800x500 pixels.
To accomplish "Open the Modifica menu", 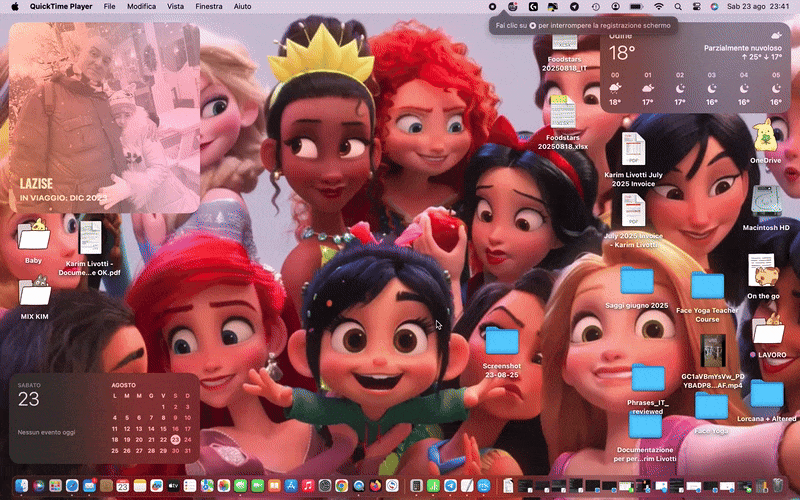I will (x=141, y=7).
